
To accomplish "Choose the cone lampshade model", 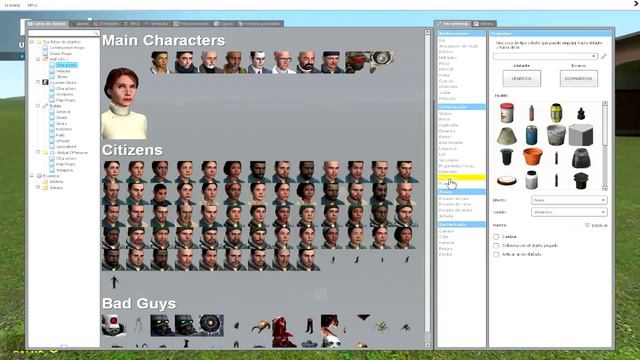I will [x=507, y=136].
